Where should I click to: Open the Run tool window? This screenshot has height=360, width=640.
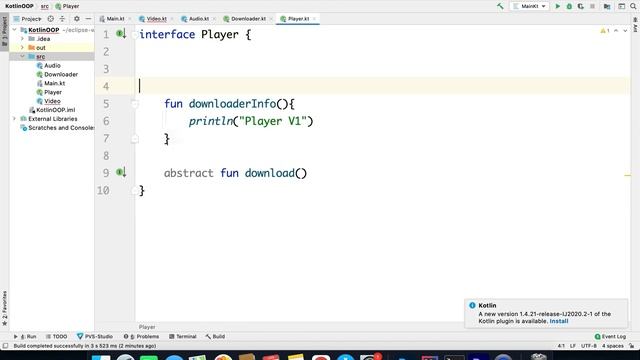tap(25, 336)
